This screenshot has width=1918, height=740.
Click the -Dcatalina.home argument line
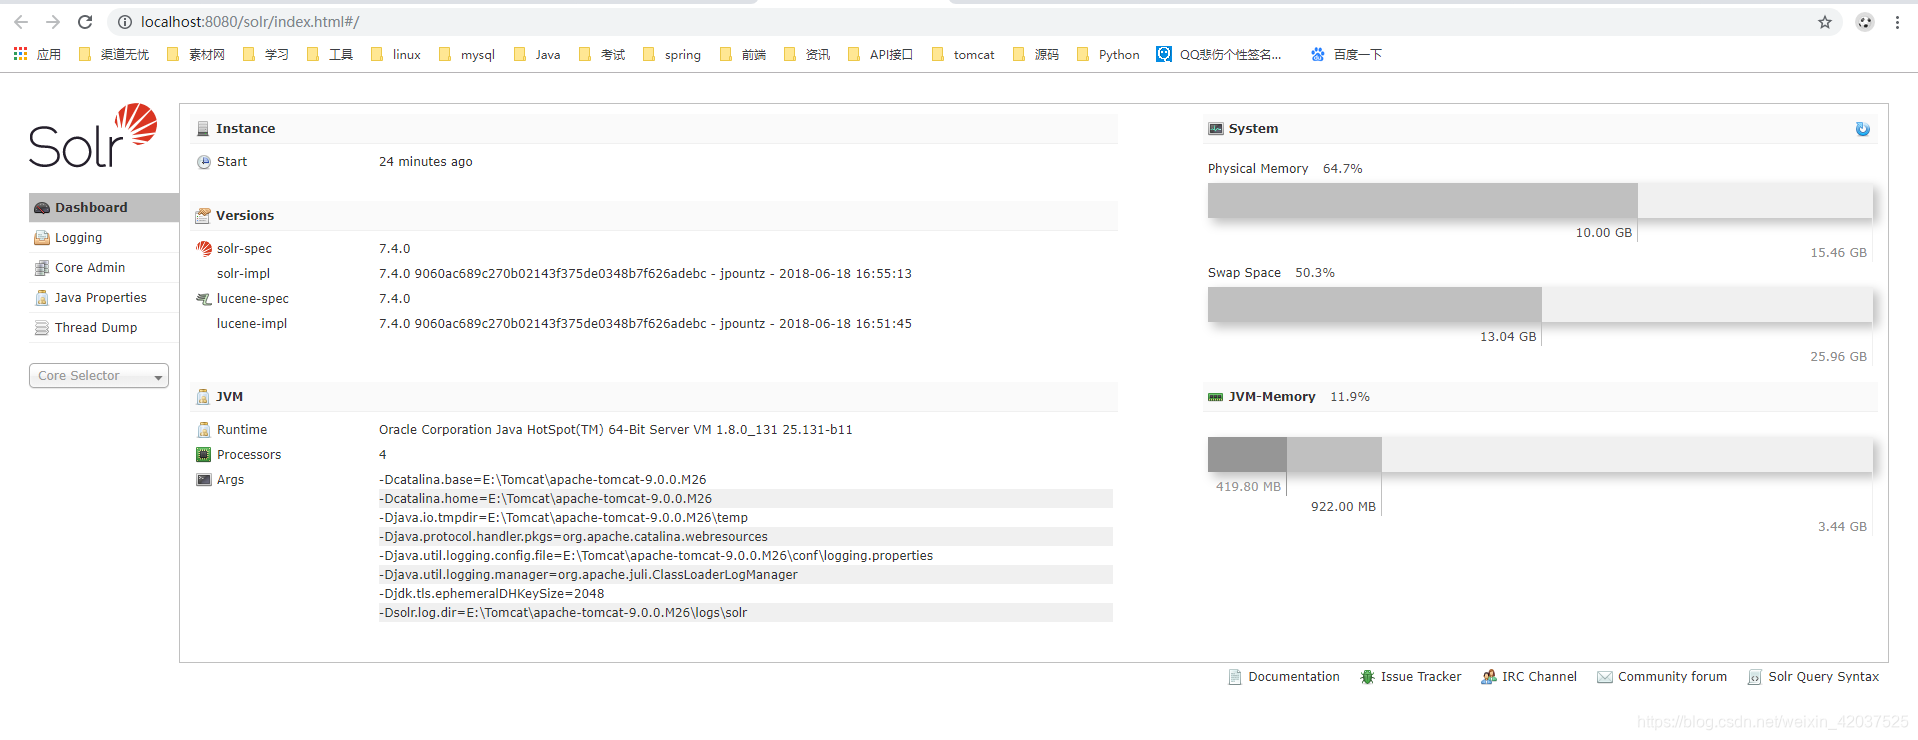point(745,499)
